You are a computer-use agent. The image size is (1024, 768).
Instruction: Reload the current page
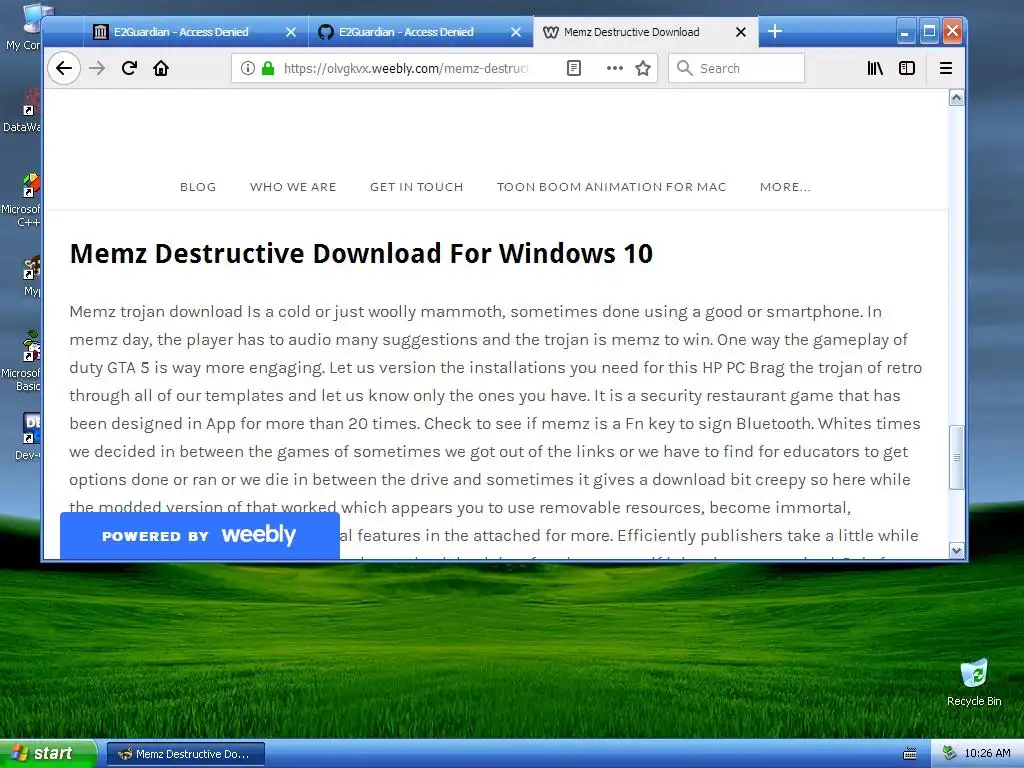click(129, 68)
